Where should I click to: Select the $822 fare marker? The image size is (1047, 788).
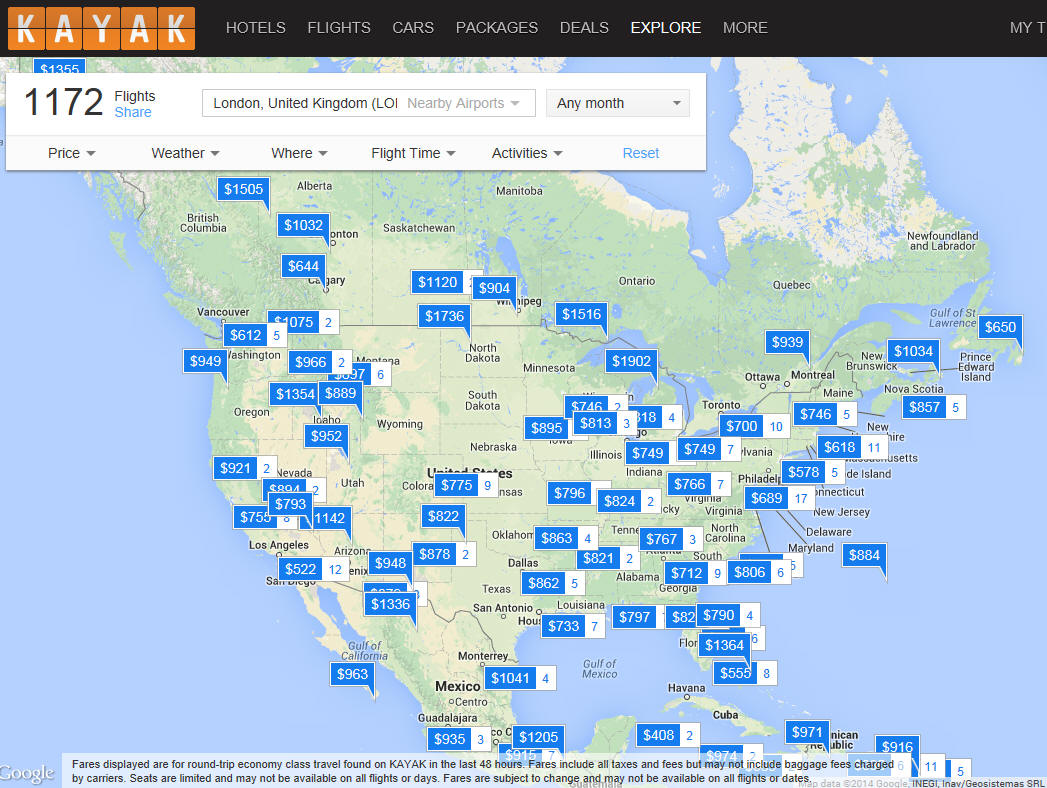click(x=443, y=516)
